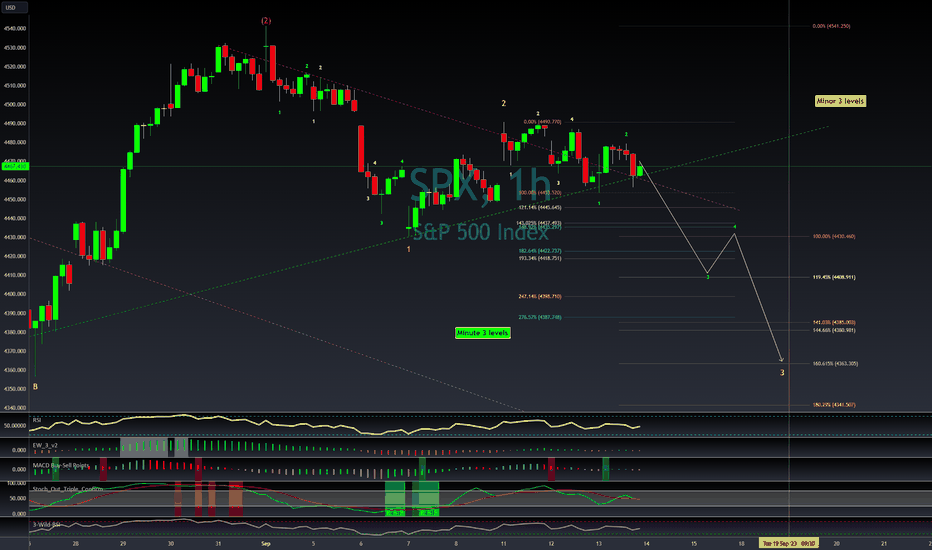Screen dimensions: 932x550
Task: Select the 144.66% (4380.981) Fibonacci level
Action: click(834, 330)
